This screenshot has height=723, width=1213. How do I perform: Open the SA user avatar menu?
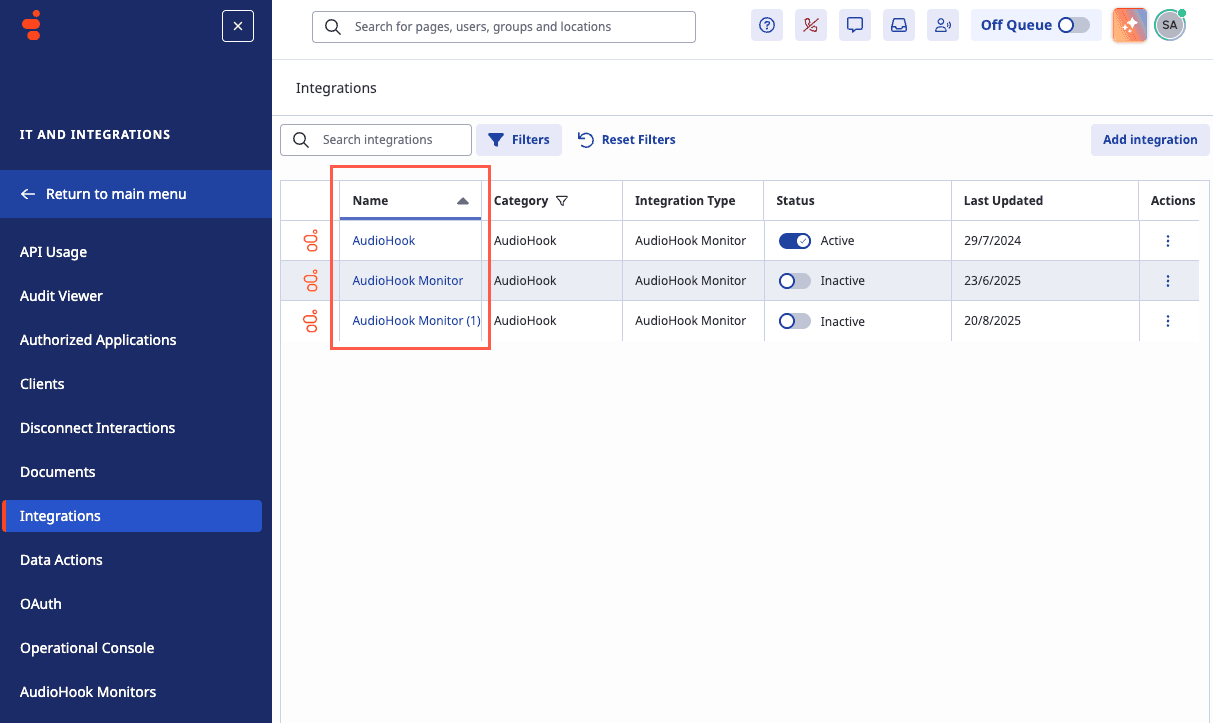(1169, 26)
